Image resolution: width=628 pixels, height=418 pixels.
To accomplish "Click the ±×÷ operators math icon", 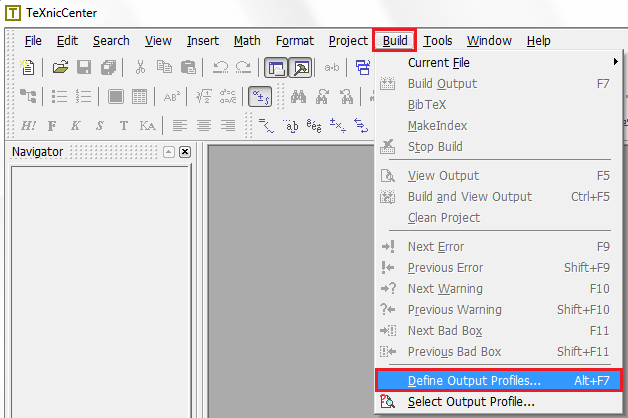I will (338, 126).
